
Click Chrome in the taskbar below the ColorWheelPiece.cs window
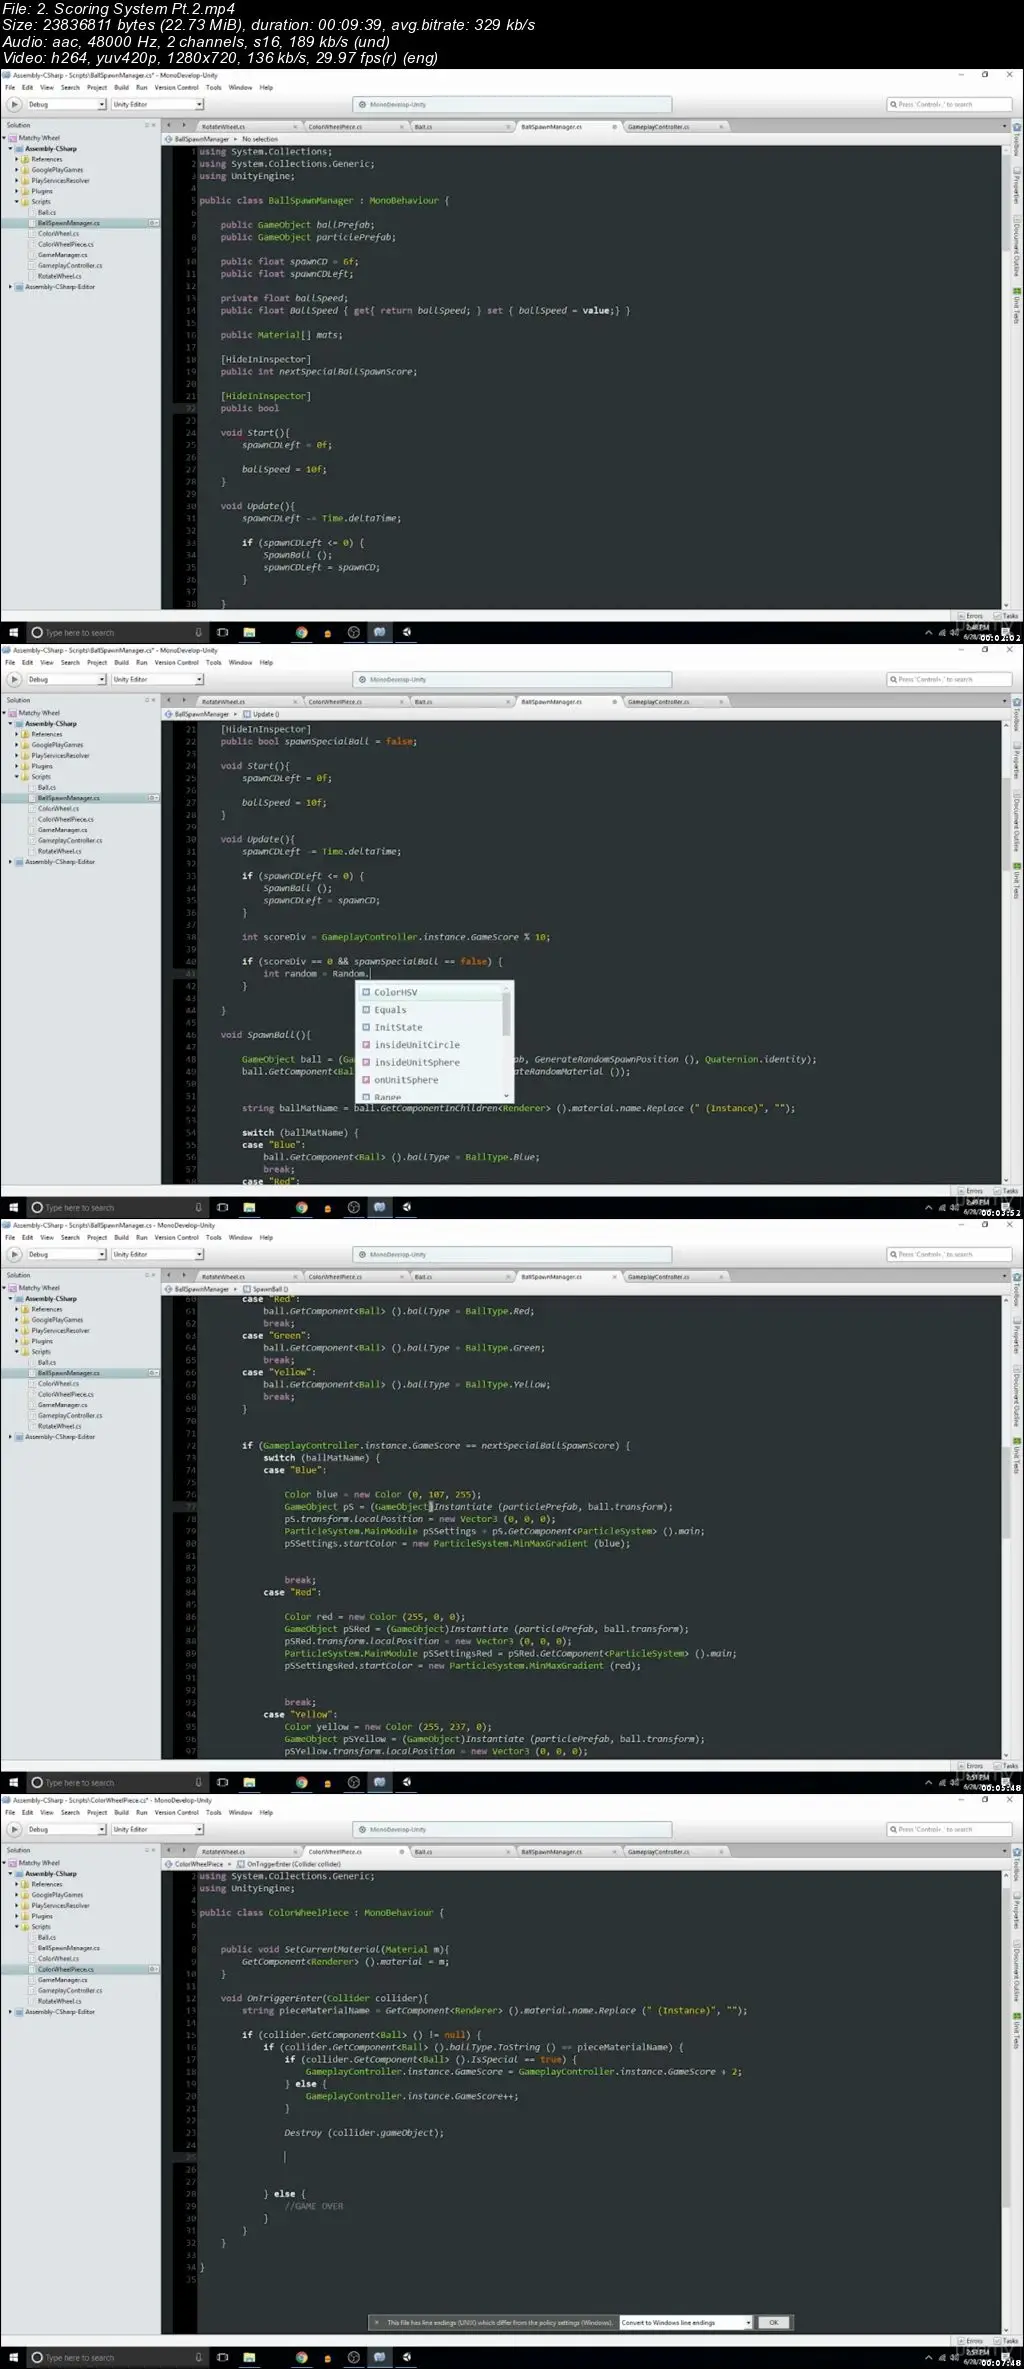tap(301, 2357)
